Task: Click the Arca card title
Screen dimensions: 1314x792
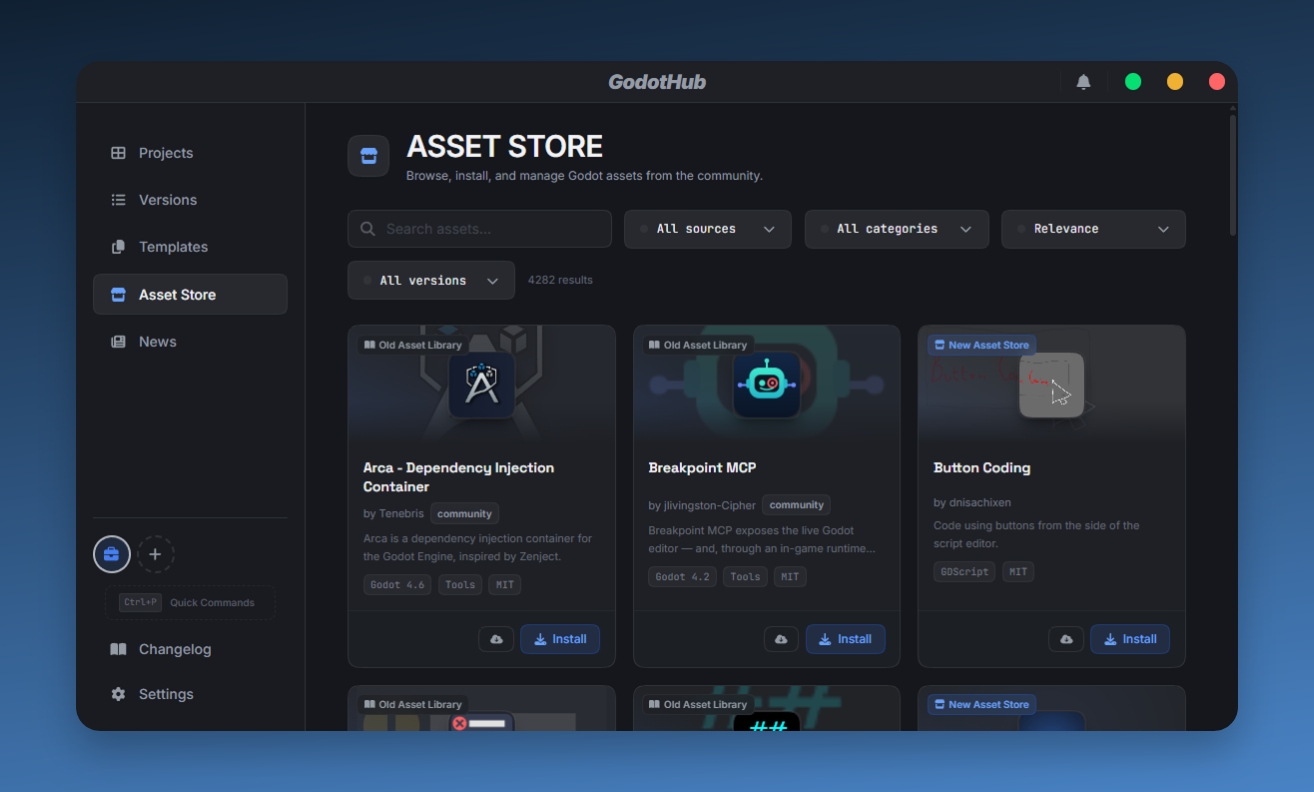Action: coord(458,477)
